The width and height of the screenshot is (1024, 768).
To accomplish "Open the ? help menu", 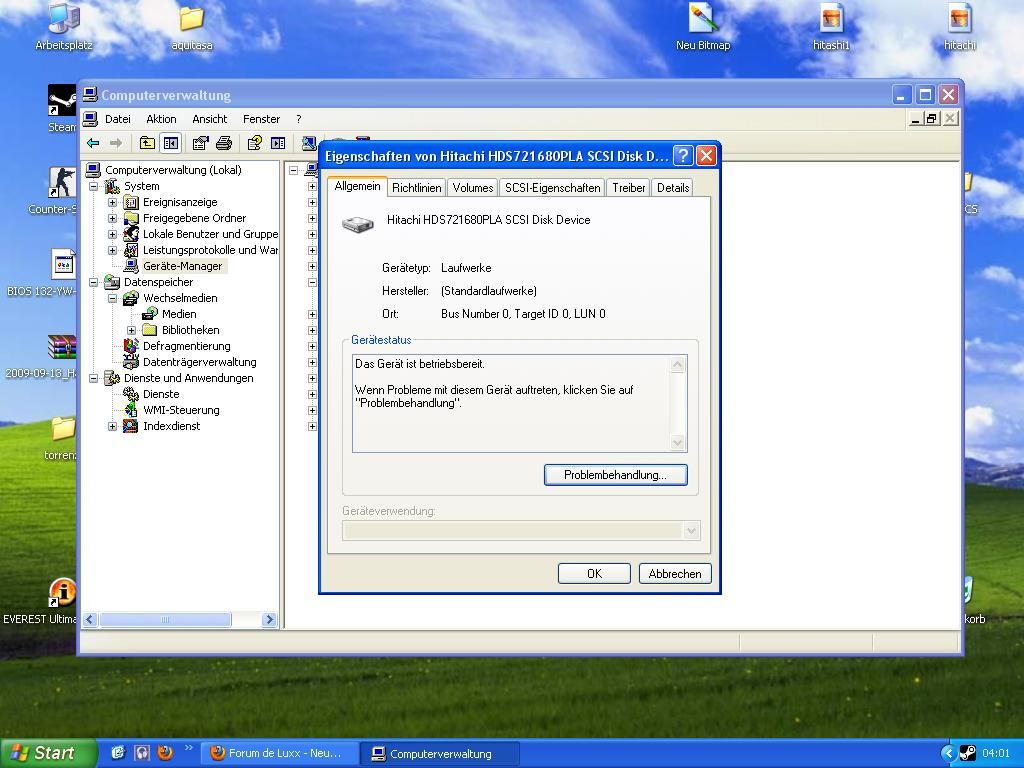I will [x=298, y=119].
